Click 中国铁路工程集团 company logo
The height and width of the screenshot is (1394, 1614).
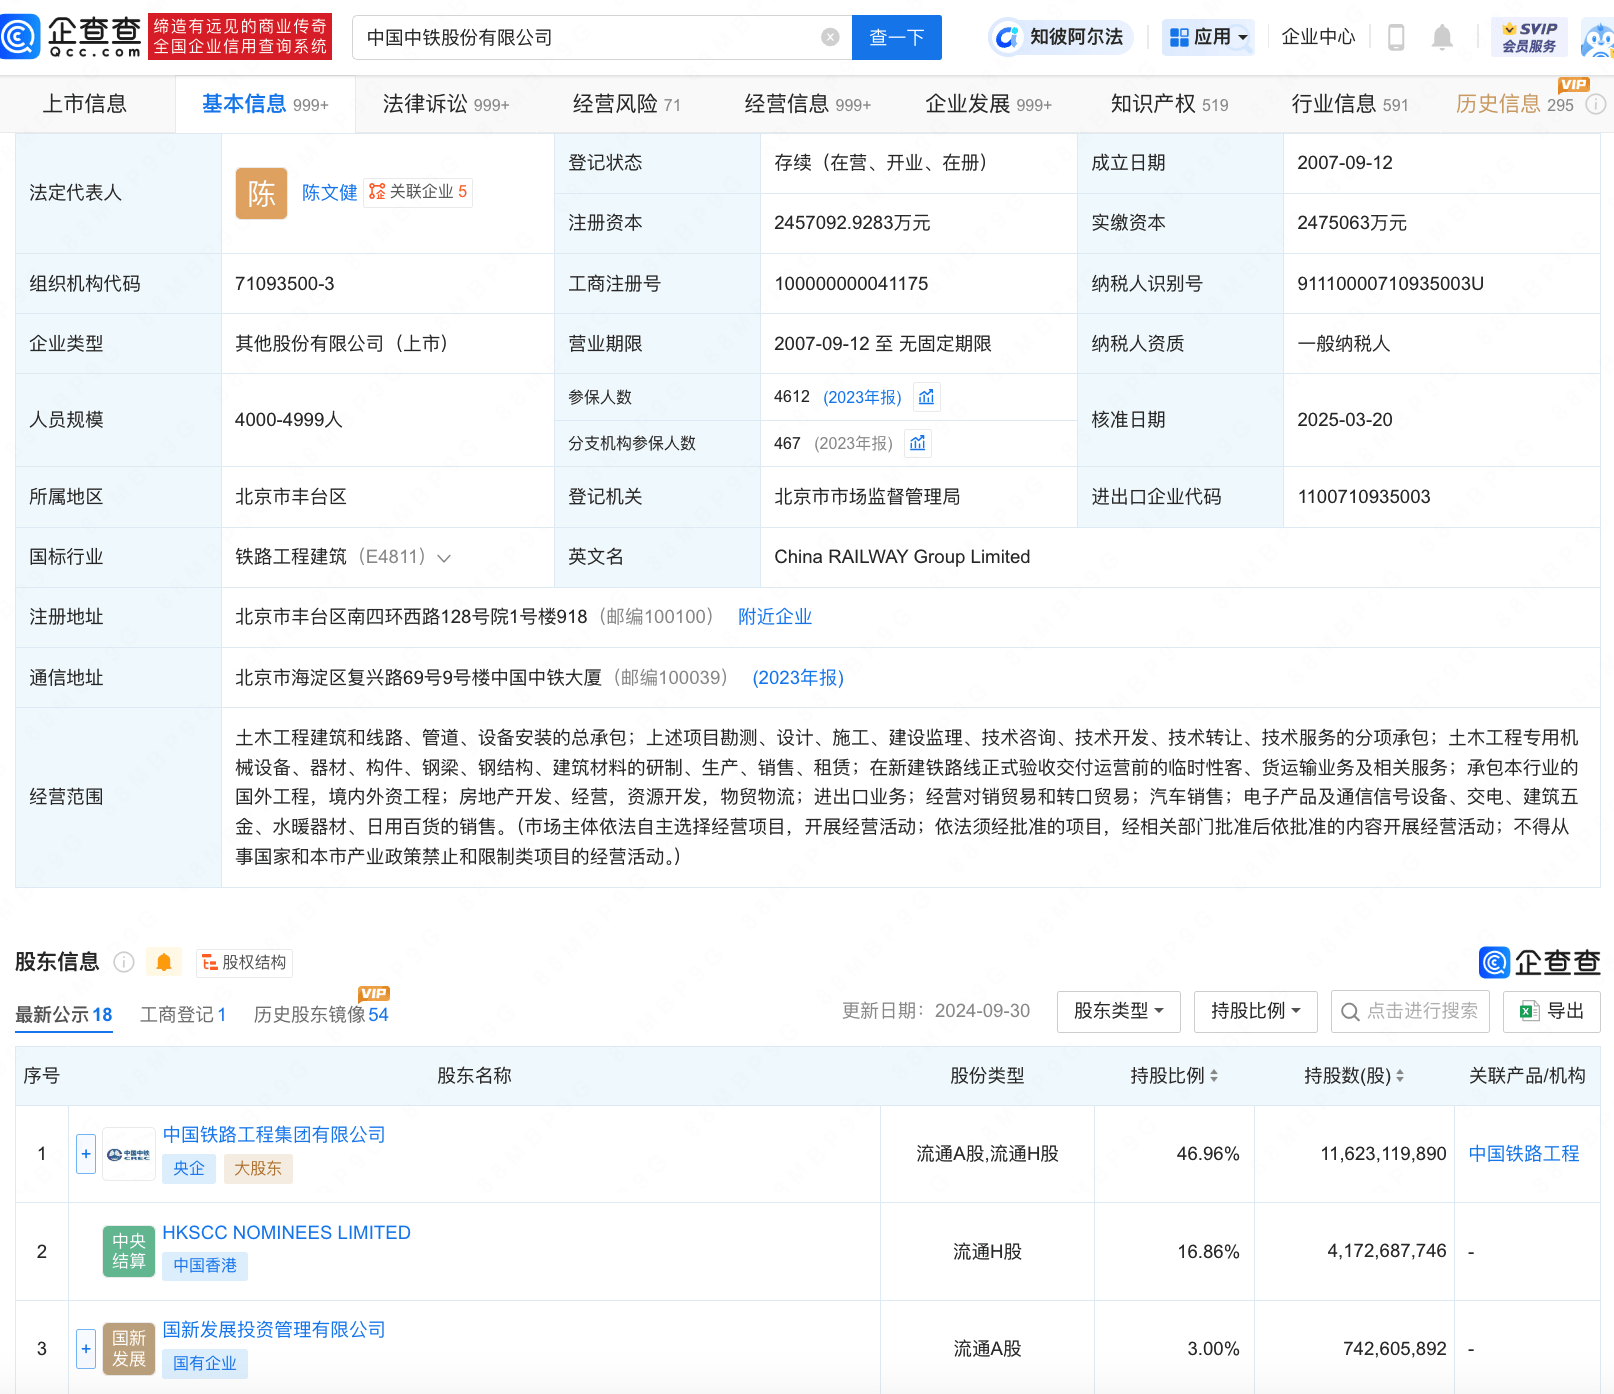[x=129, y=1154]
